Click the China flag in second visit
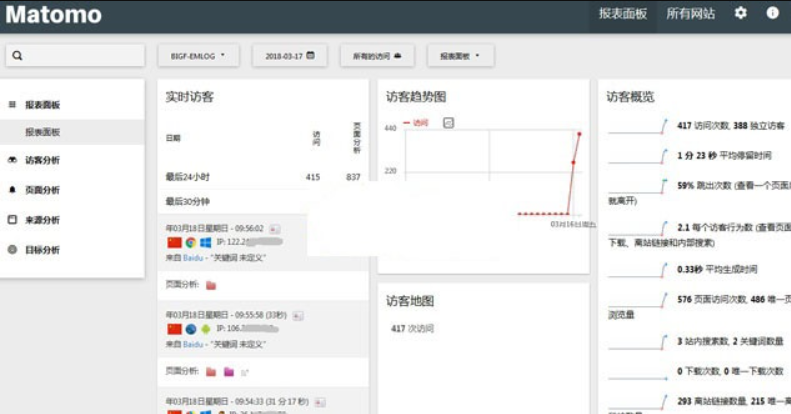The image size is (791, 414). [x=174, y=328]
